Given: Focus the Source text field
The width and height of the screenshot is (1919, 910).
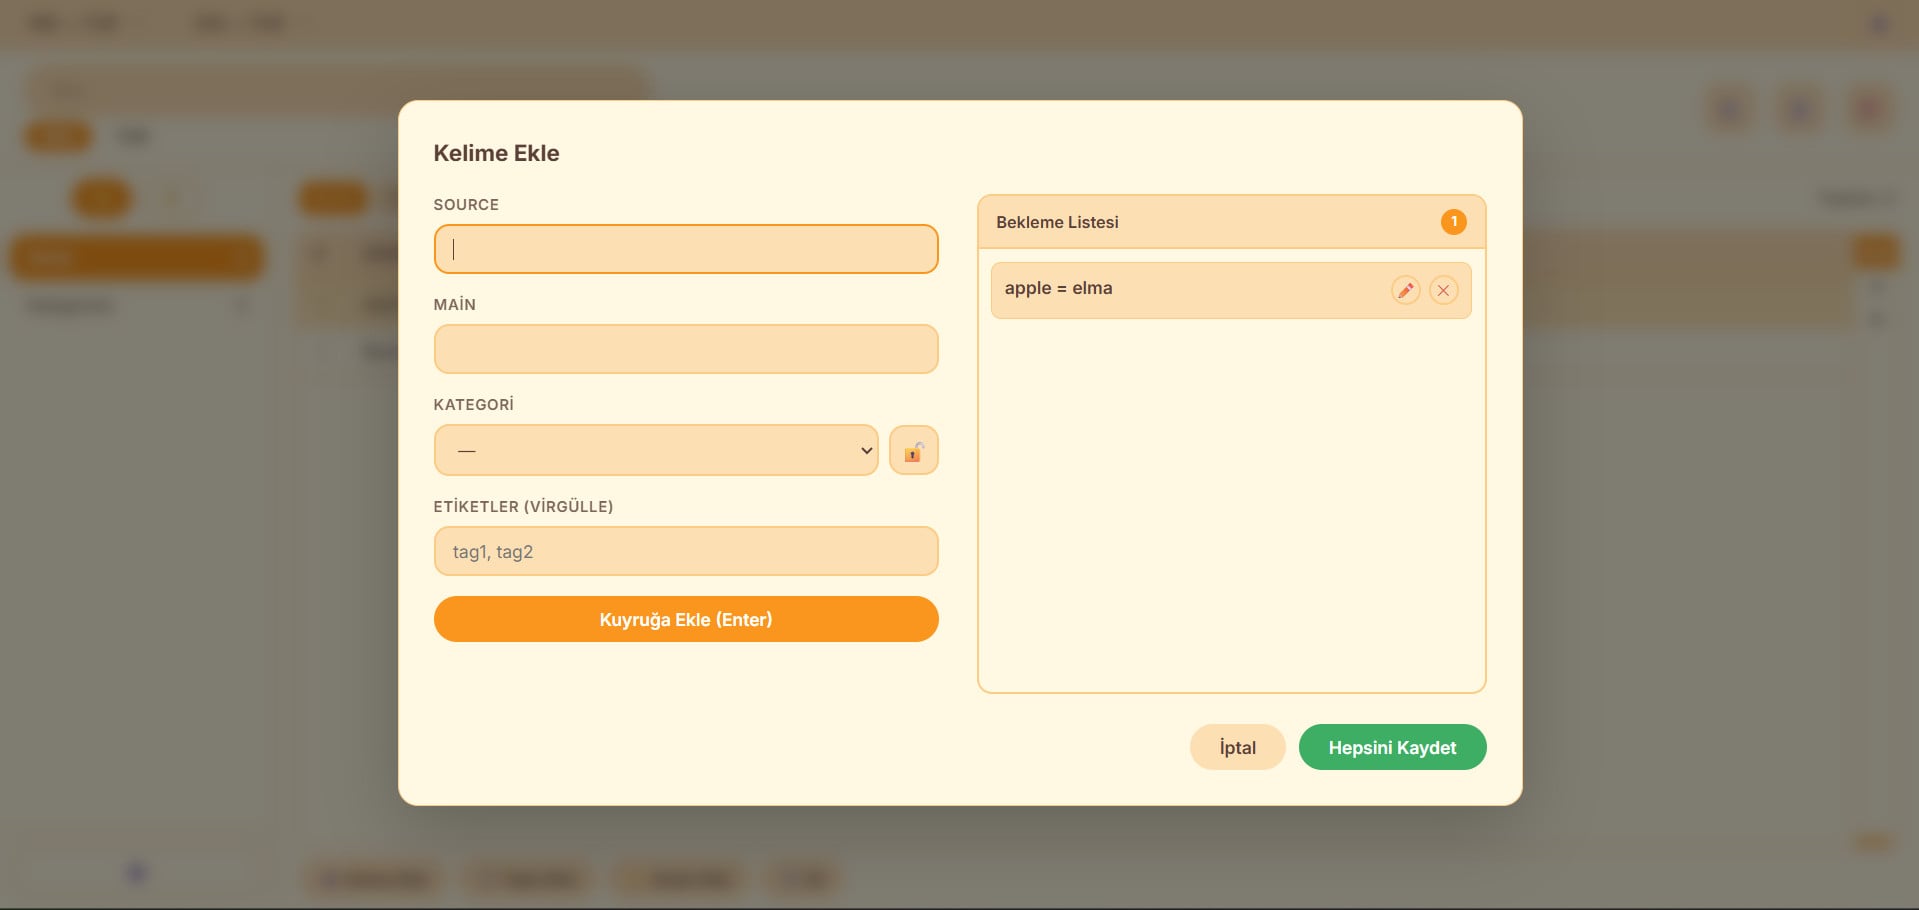Looking at the screenshot, I should (x=685, y=249).
